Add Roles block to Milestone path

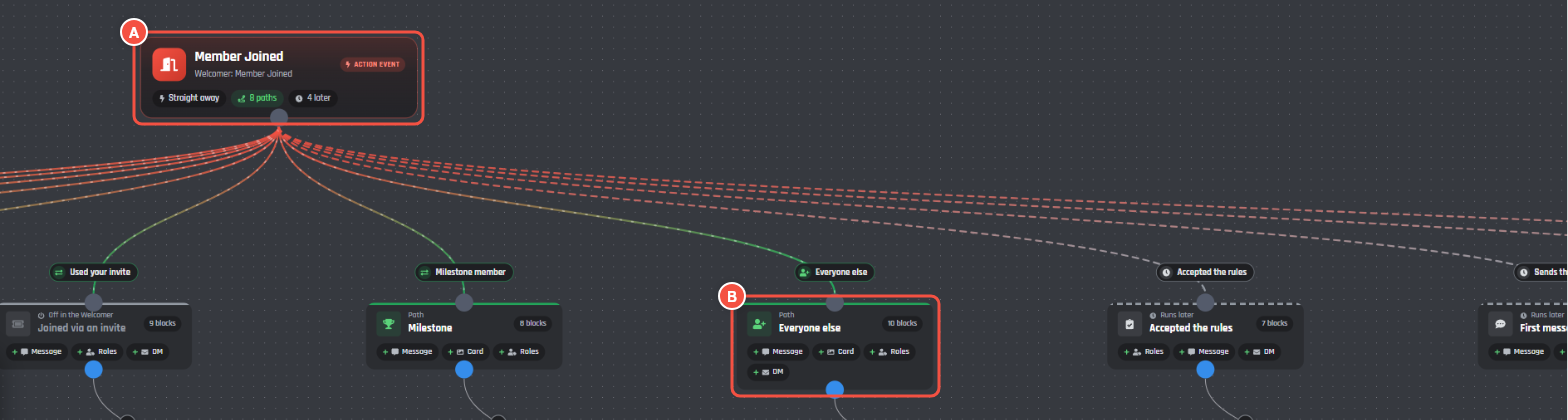tap(519, 352)
